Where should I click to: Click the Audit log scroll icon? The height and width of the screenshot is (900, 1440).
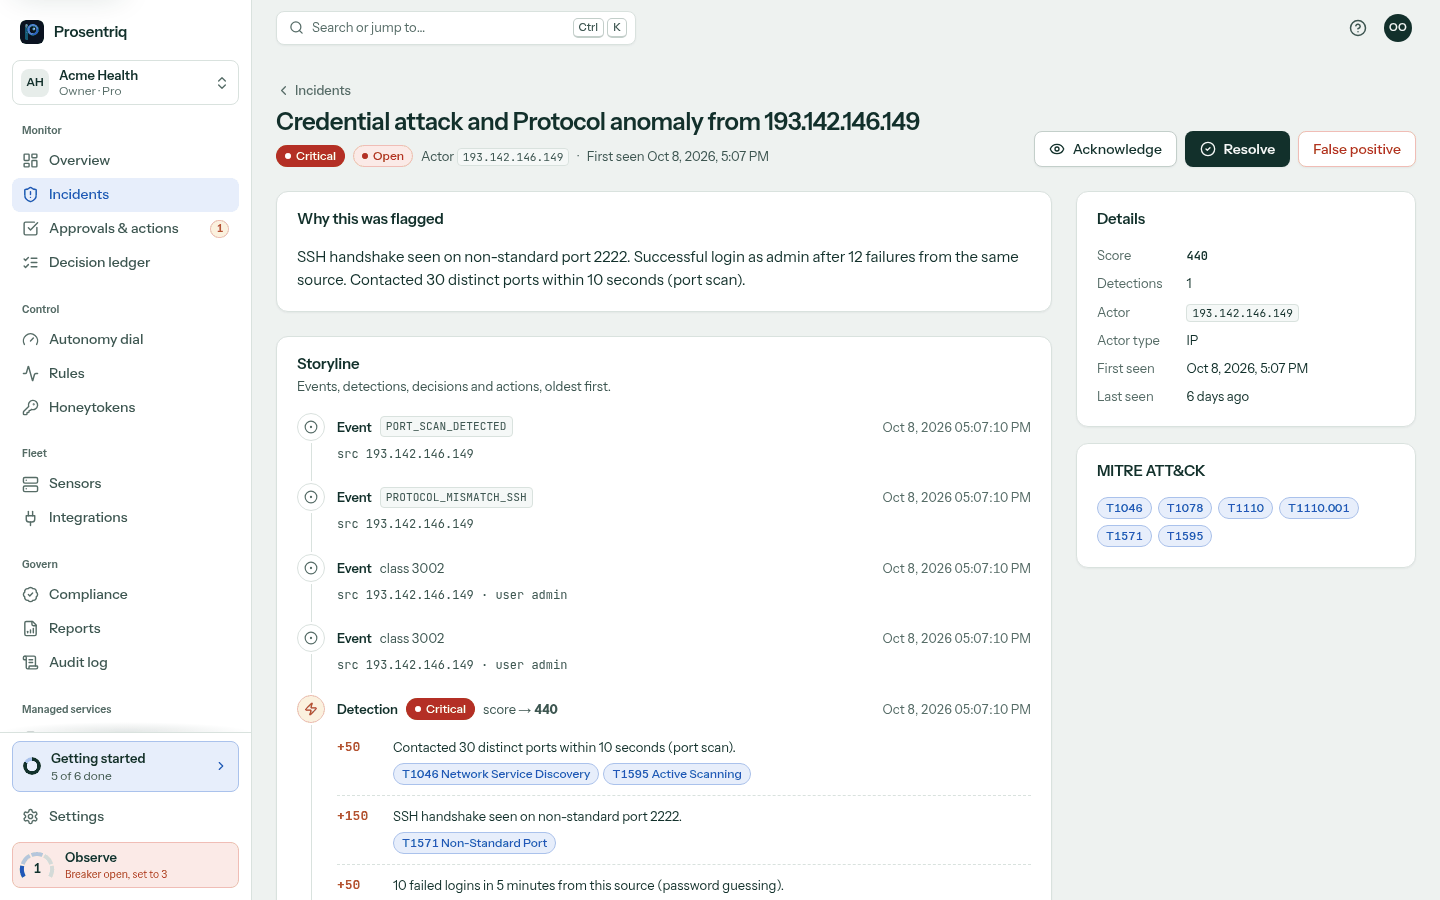click(31, 662)
